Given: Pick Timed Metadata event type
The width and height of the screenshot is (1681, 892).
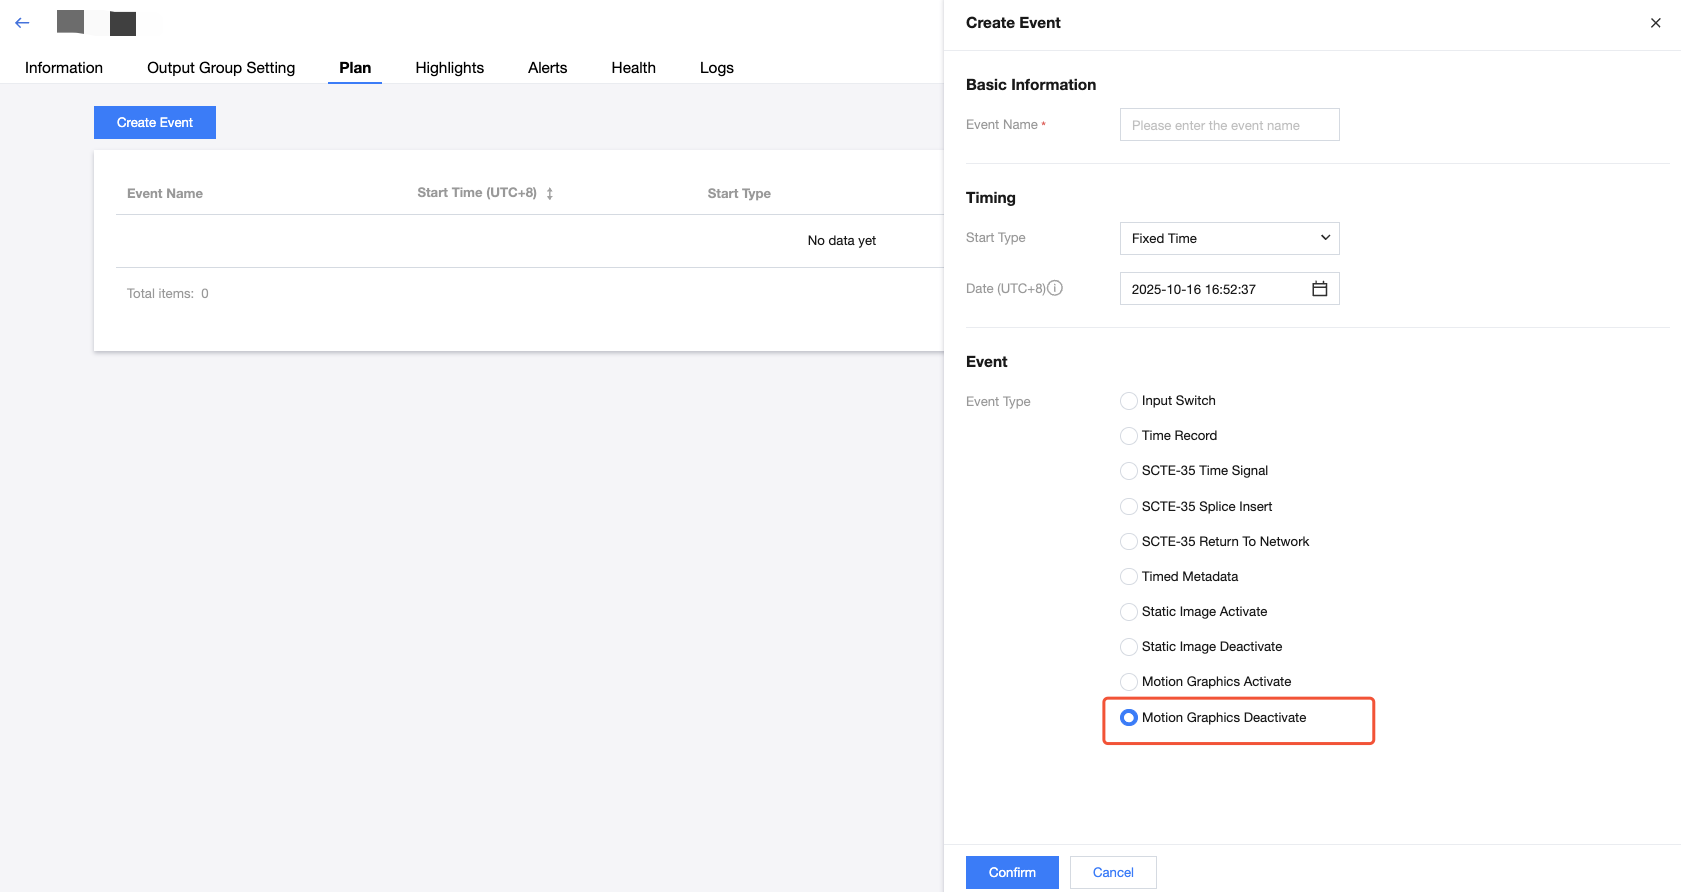Looking at the screenshot, I should coord(1129,577).
